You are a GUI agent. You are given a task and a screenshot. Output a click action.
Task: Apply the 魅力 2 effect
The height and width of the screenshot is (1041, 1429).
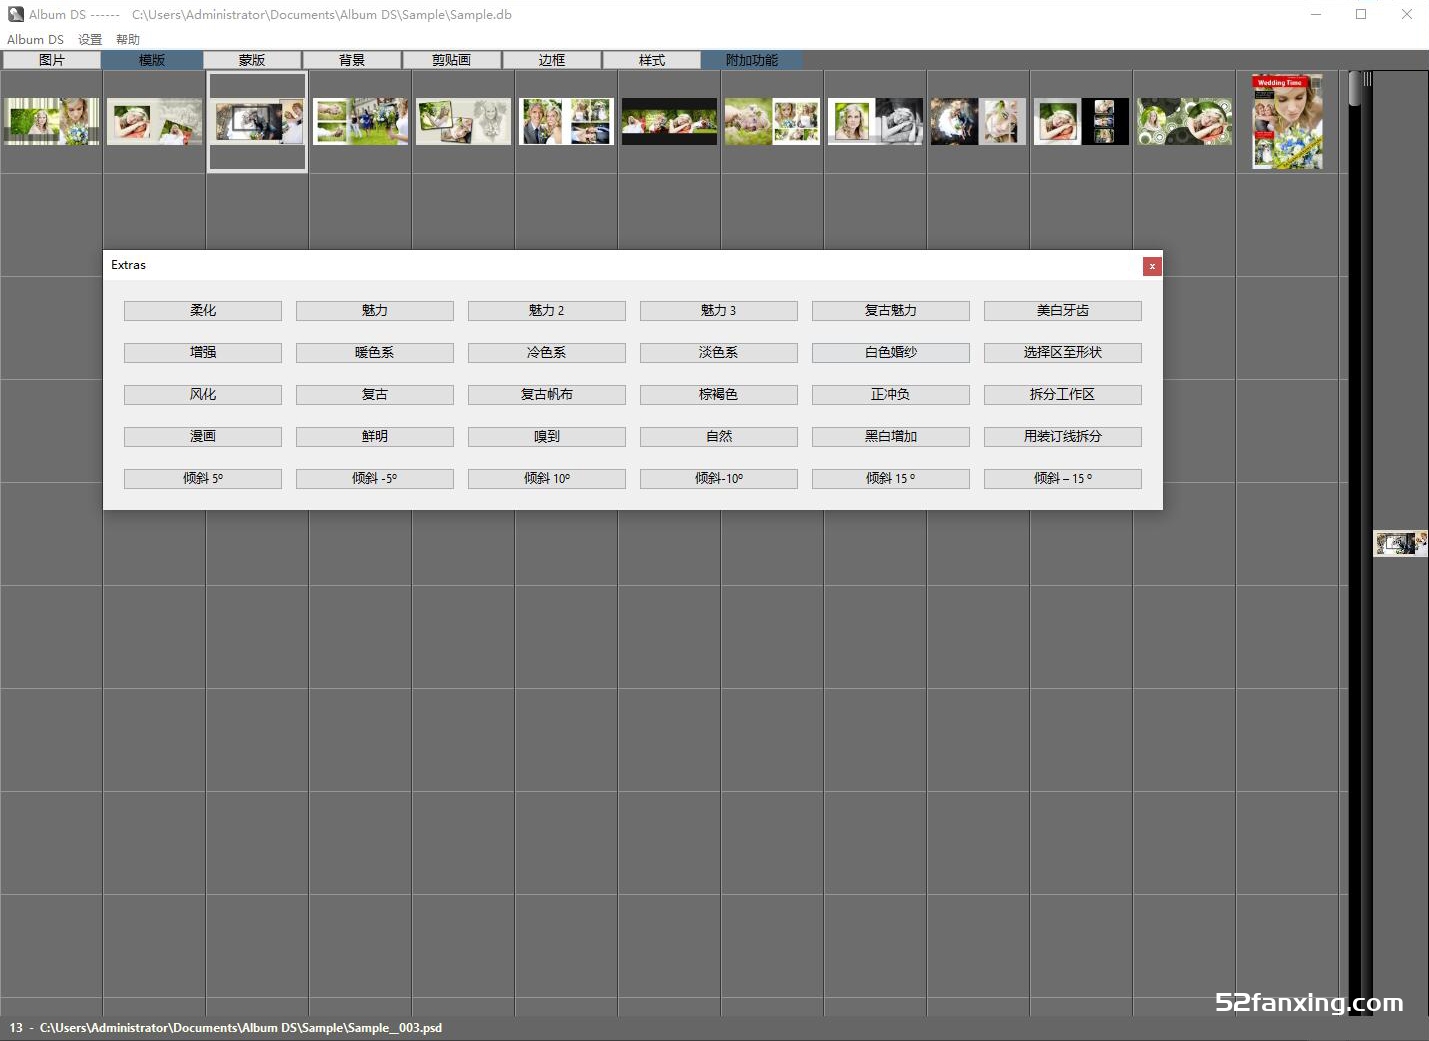tap(547, 311)
